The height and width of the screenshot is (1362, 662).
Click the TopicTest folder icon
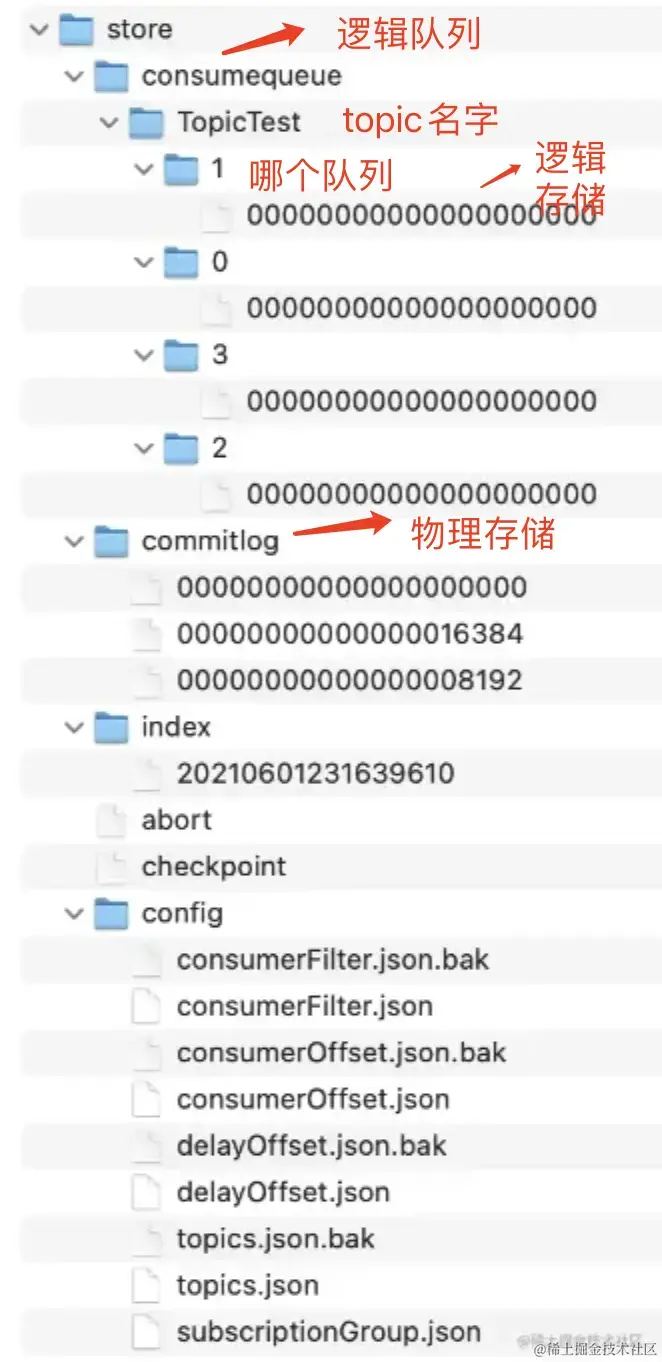coord(147,122)
